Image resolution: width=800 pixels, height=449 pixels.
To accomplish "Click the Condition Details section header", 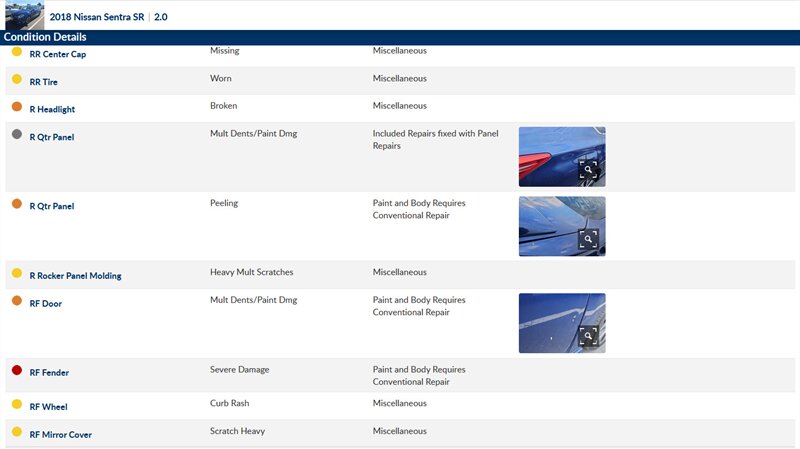I will coord(45,37).
